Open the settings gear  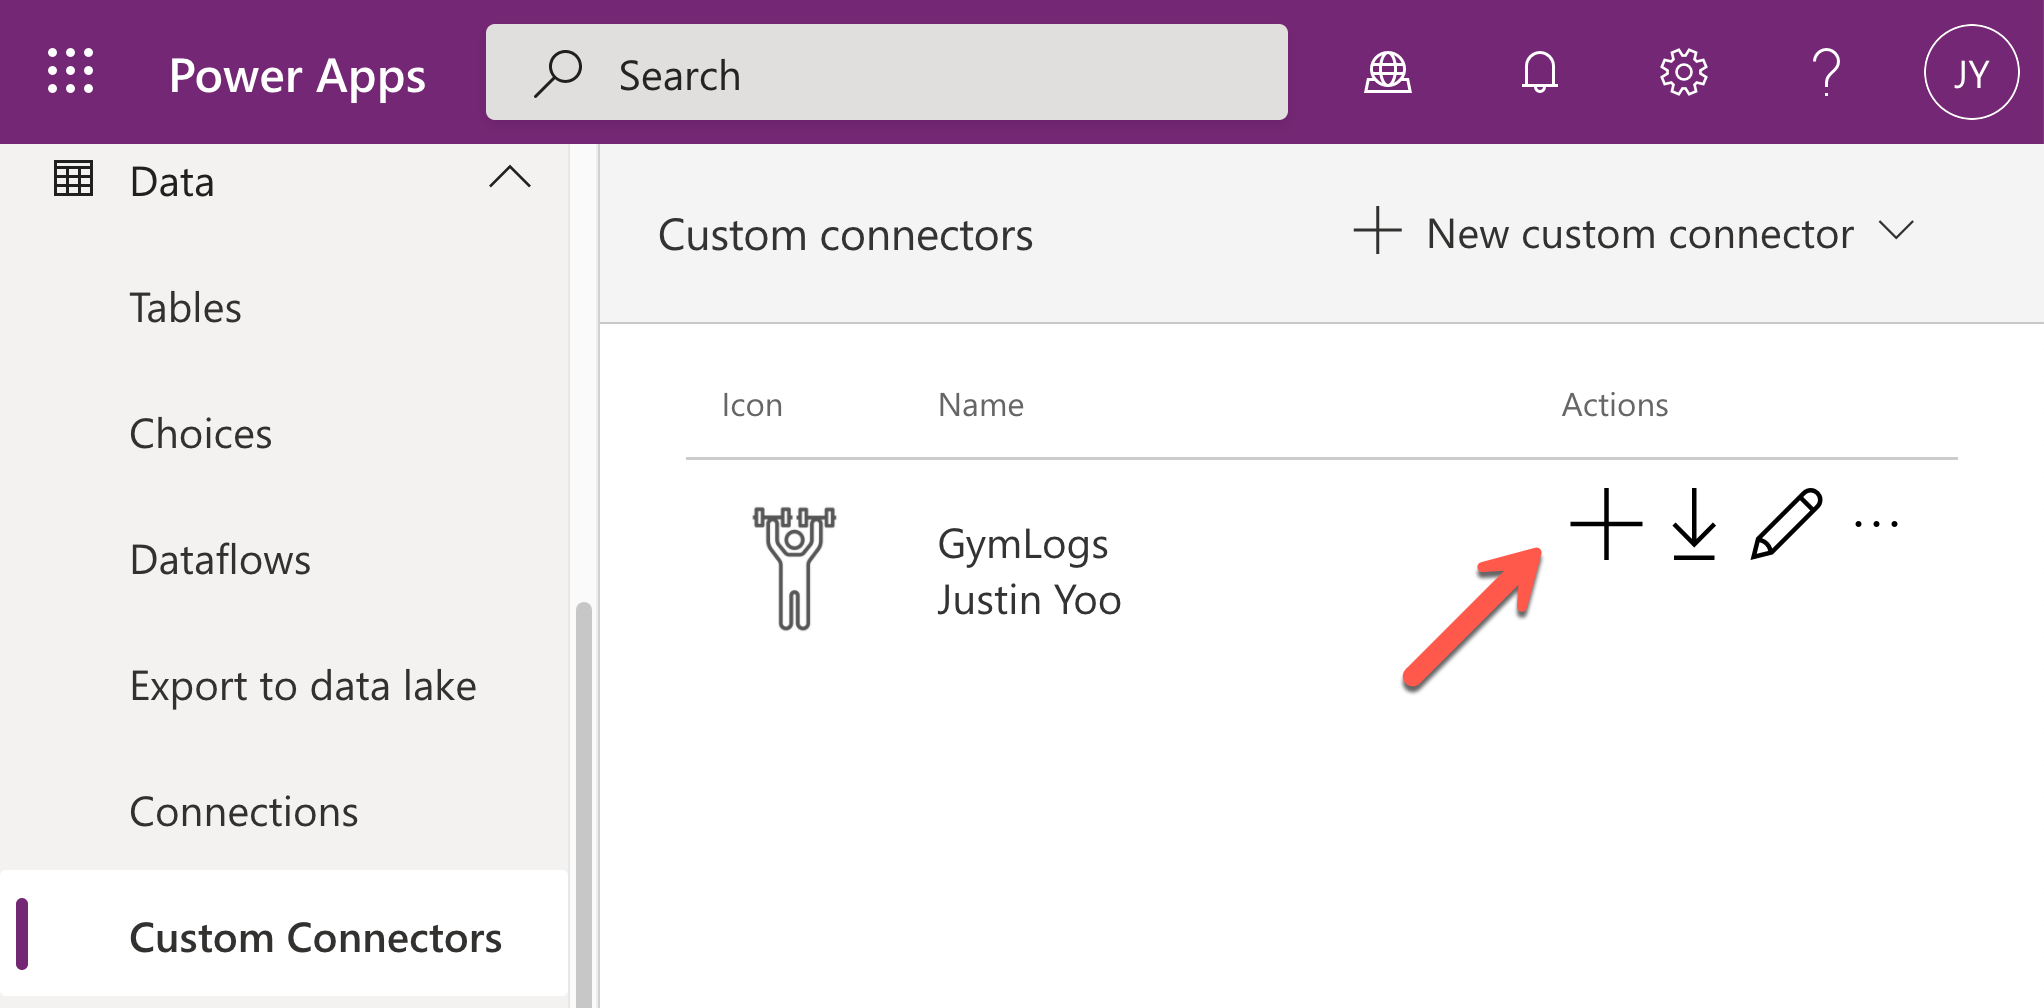pos(1683,72)
